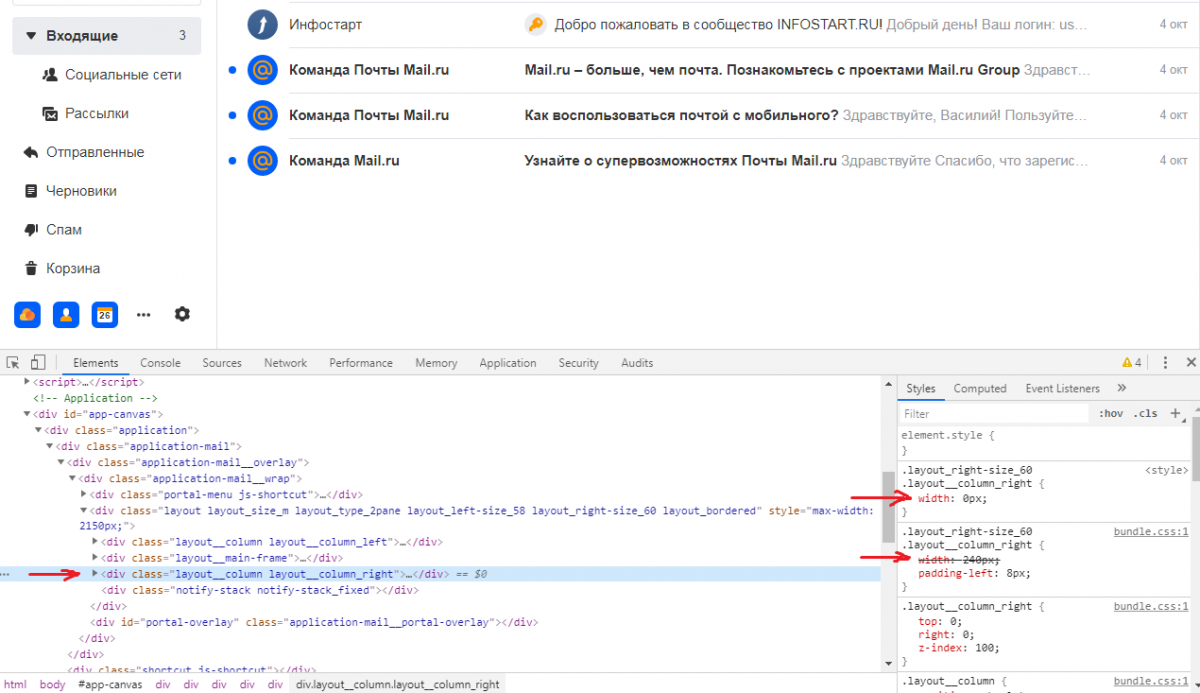Close the DevTools panel
Image resolution: width=1200 pixels, height=693 pixels.
click(1190, 362)
